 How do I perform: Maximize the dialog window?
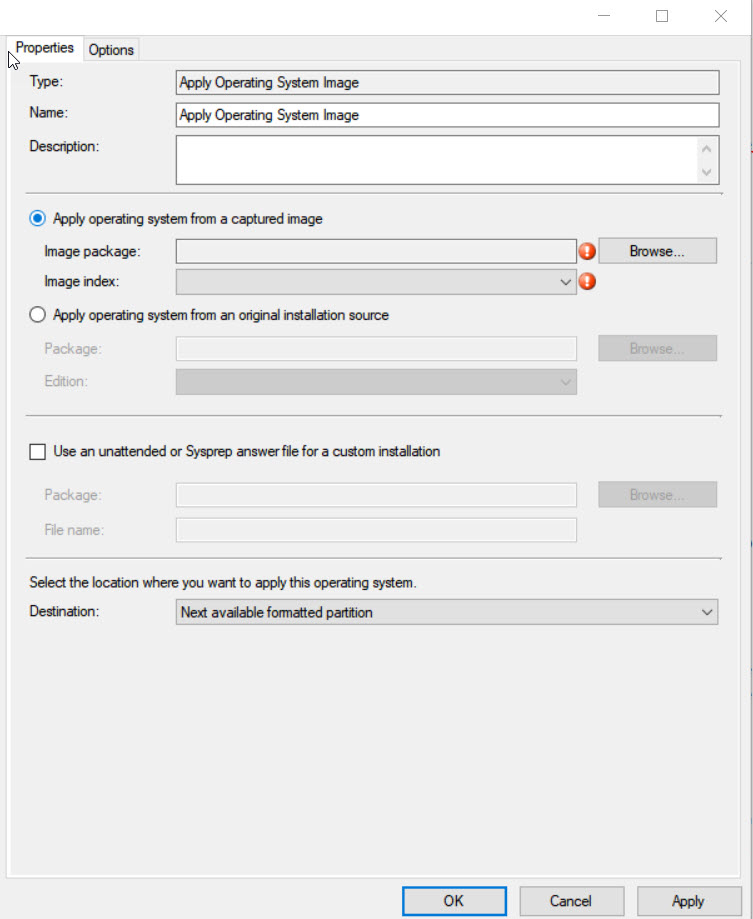662,16
